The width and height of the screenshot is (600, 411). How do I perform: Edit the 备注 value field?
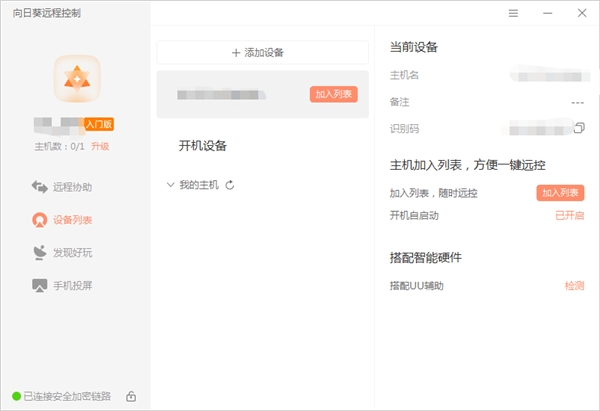click(x=576, y=102)
